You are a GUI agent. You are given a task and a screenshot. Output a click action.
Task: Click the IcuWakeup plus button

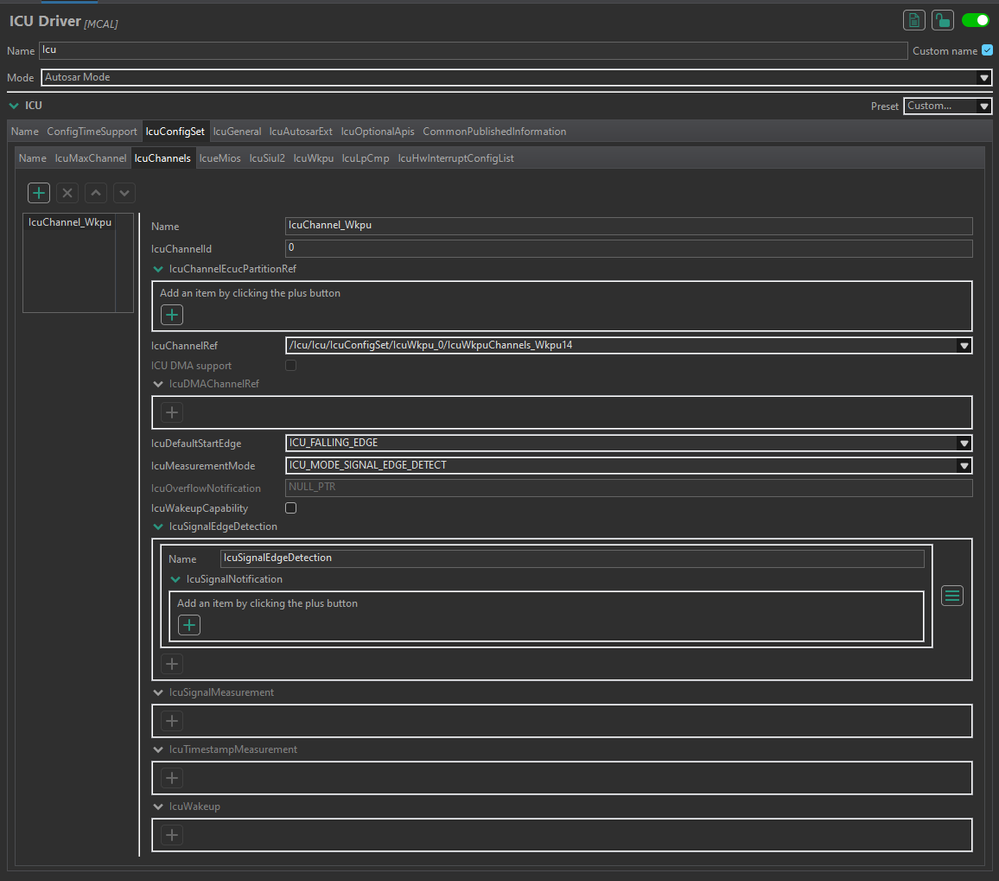coord(172,835)
